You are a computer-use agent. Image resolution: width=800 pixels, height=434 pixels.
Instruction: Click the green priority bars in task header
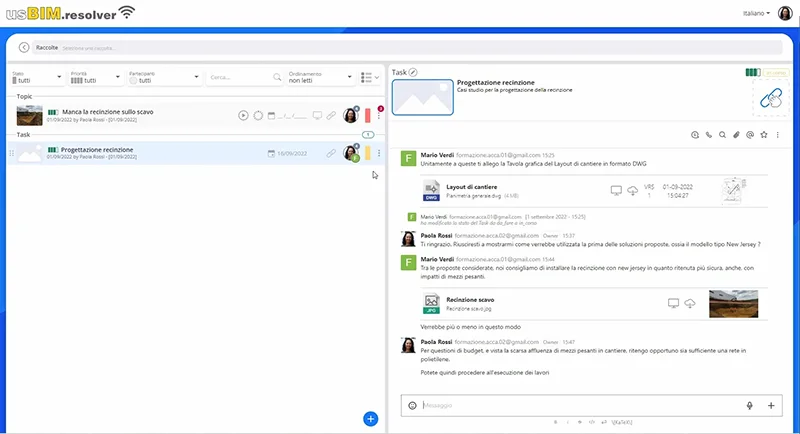(753, 72)
